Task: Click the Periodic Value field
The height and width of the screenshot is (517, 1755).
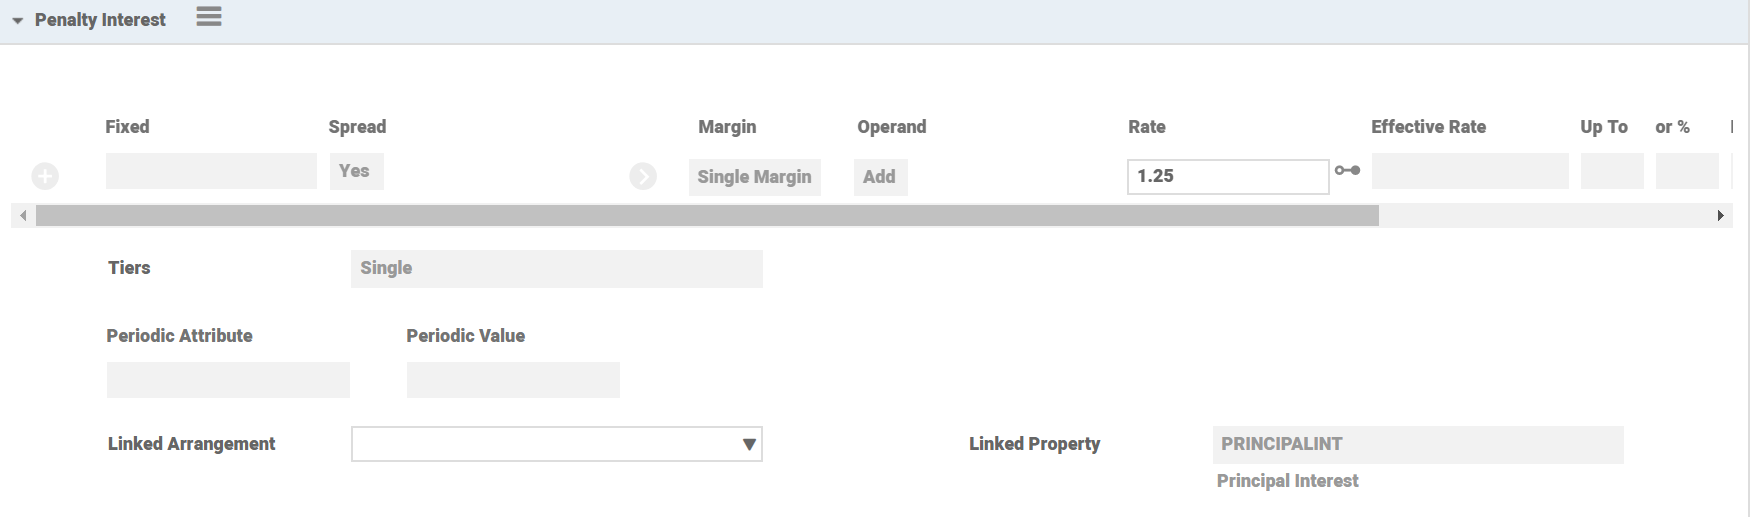Action: [x=513, y=380]
